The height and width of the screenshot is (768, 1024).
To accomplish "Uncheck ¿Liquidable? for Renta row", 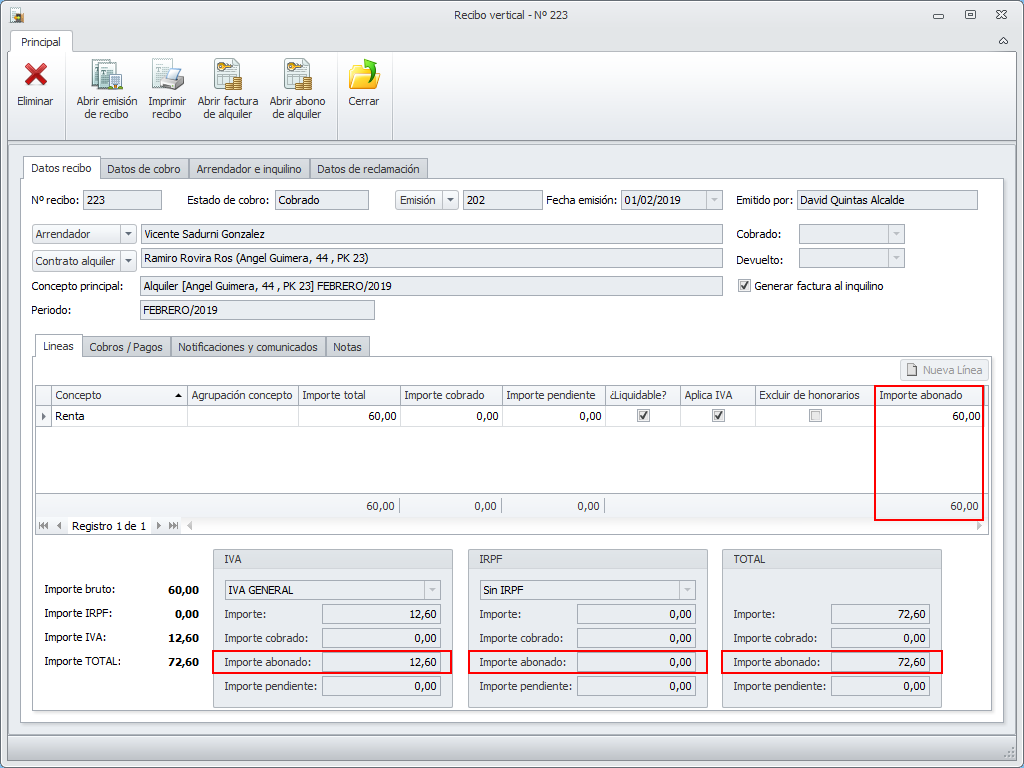I will tap(643, 416).
